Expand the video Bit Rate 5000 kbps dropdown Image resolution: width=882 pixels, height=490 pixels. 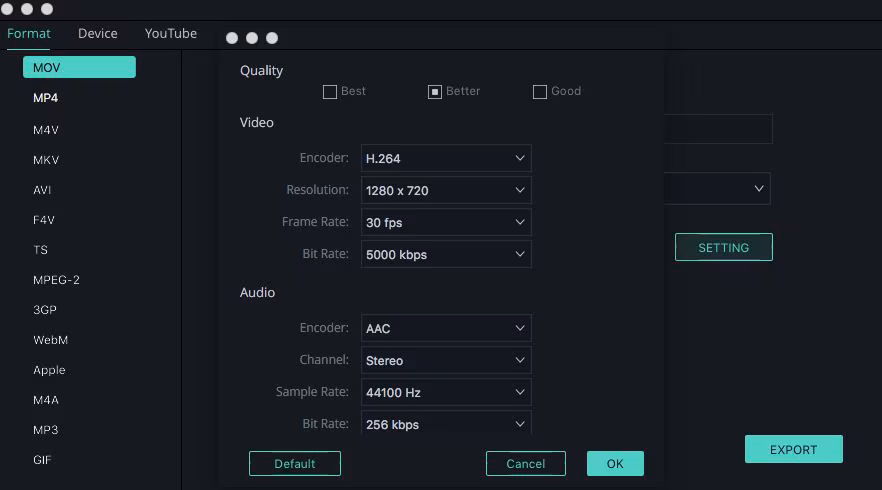(x=445, y=254)
